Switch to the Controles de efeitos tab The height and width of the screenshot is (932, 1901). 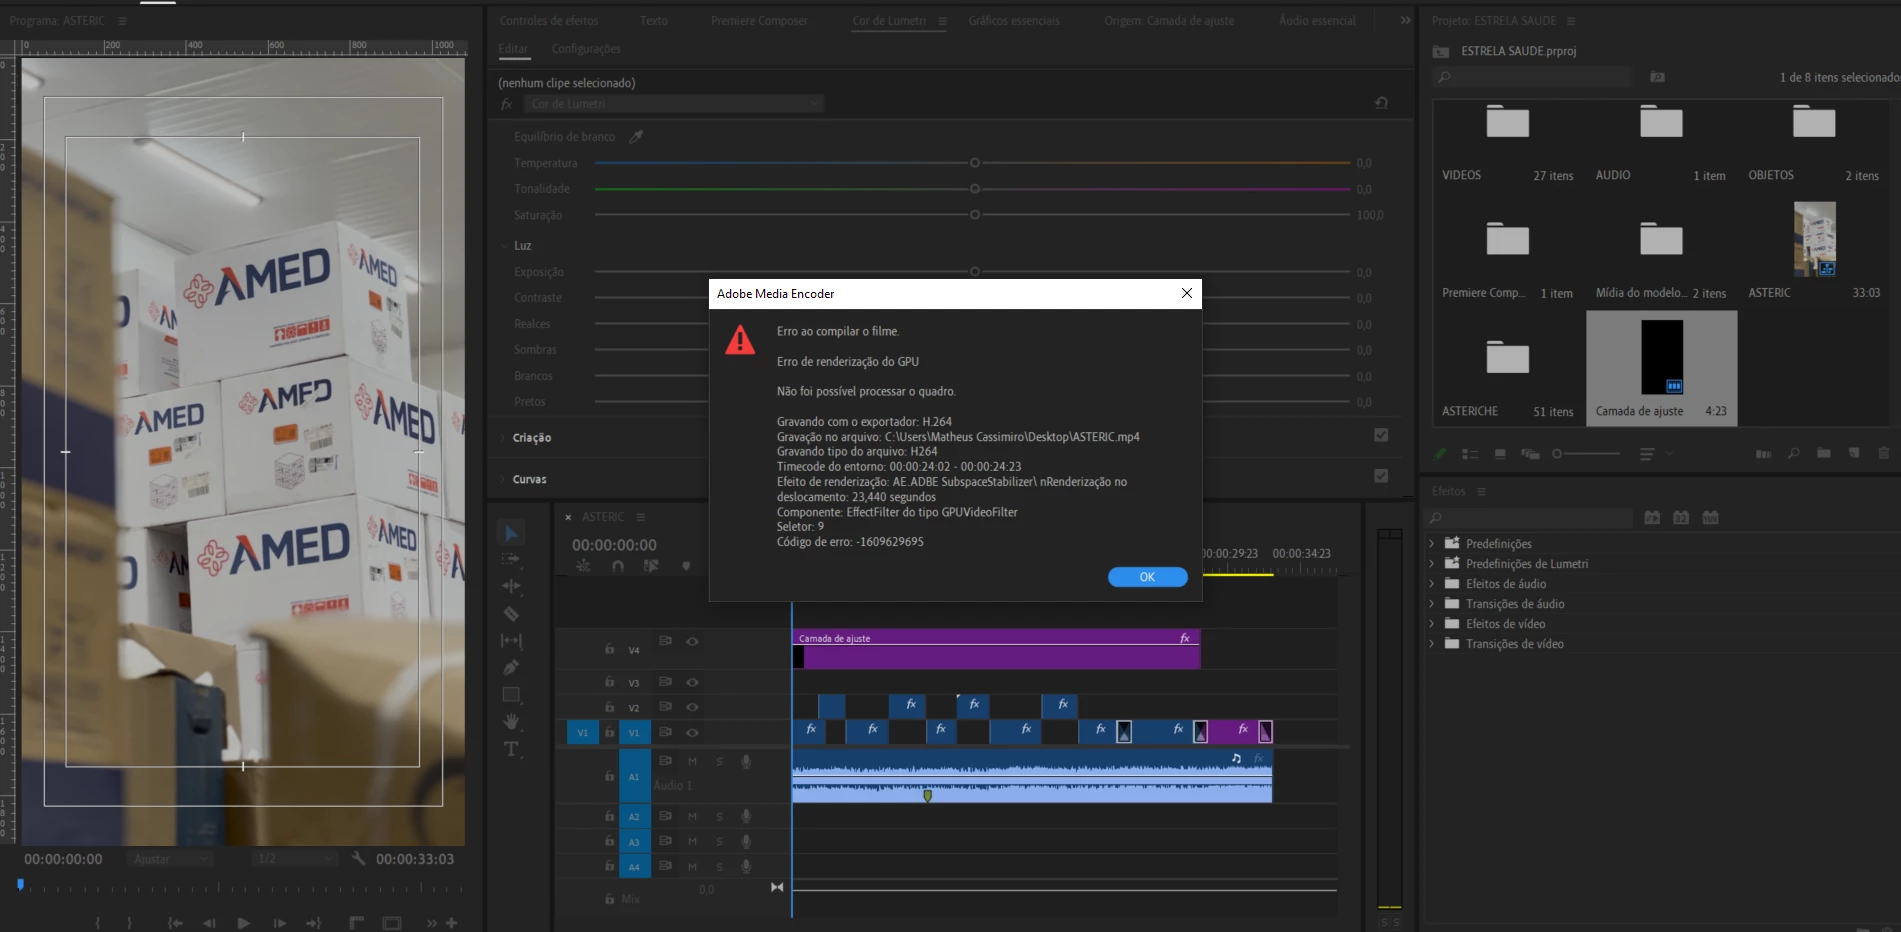[x=549, y=21]
